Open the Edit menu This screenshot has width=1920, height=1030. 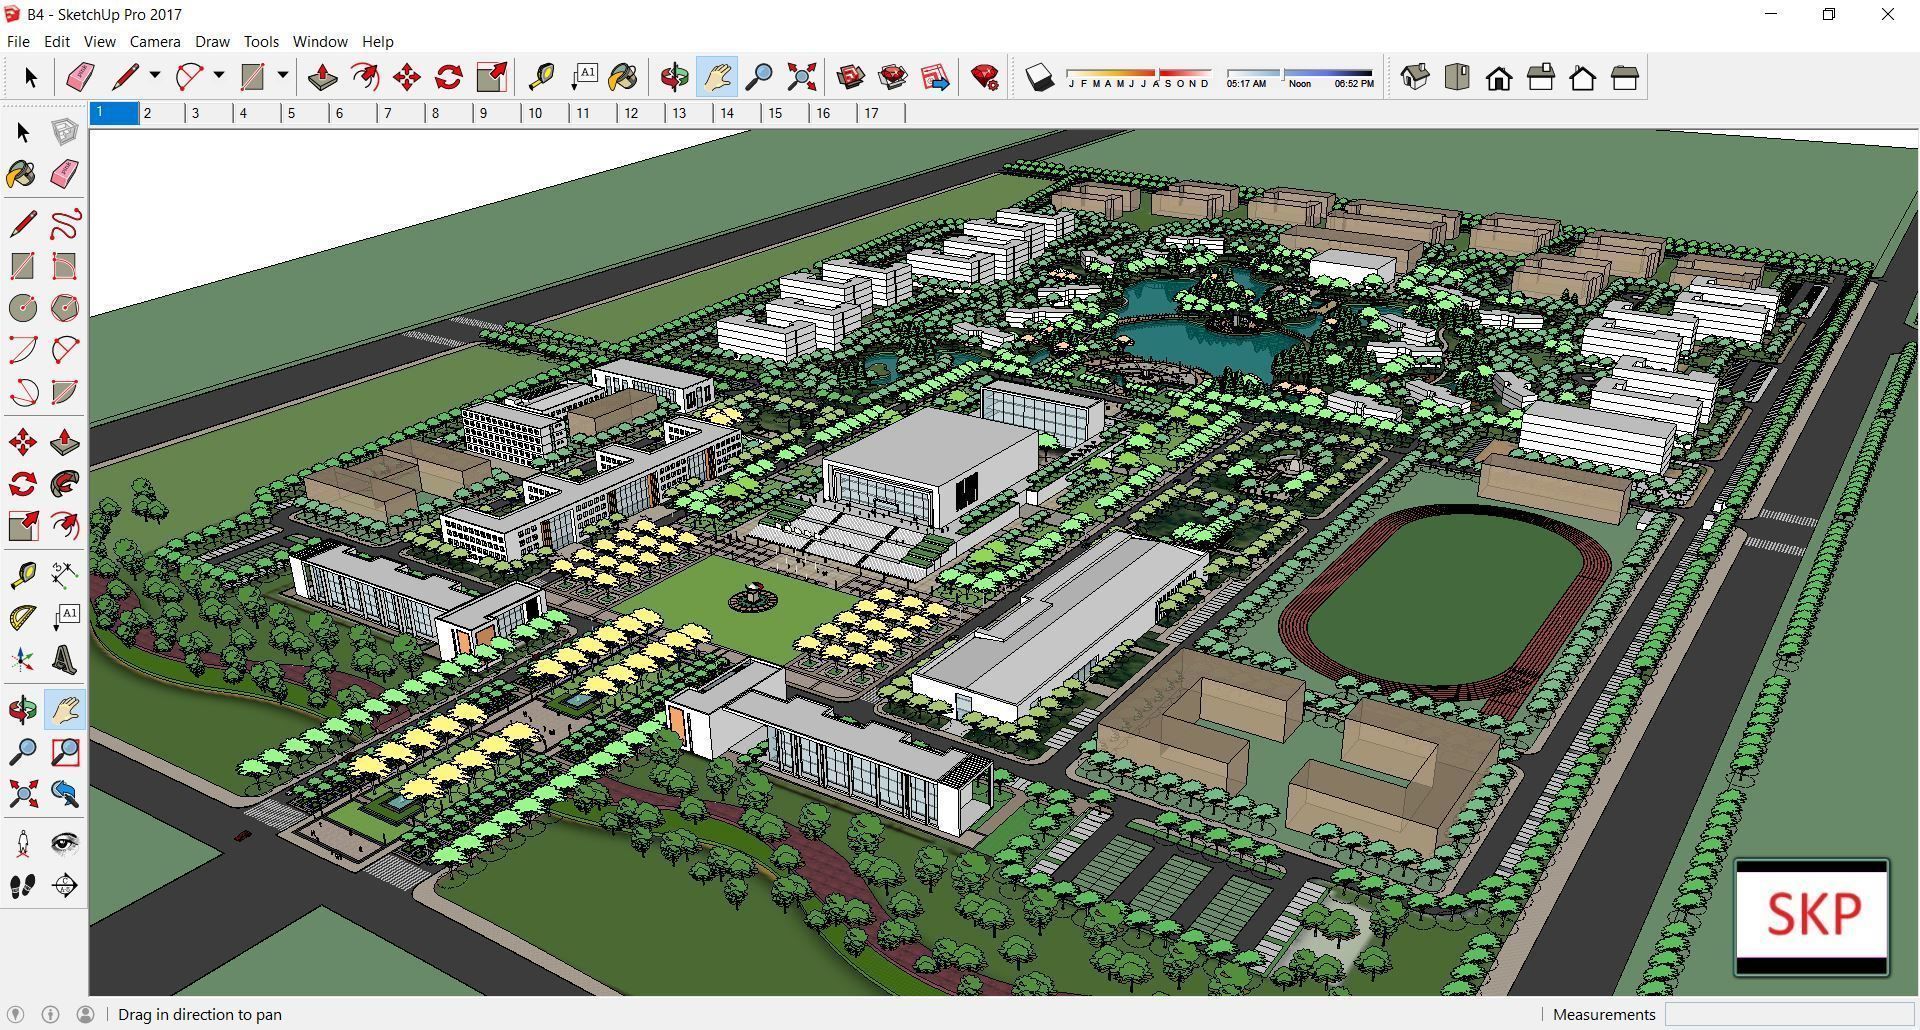point(56,41)
